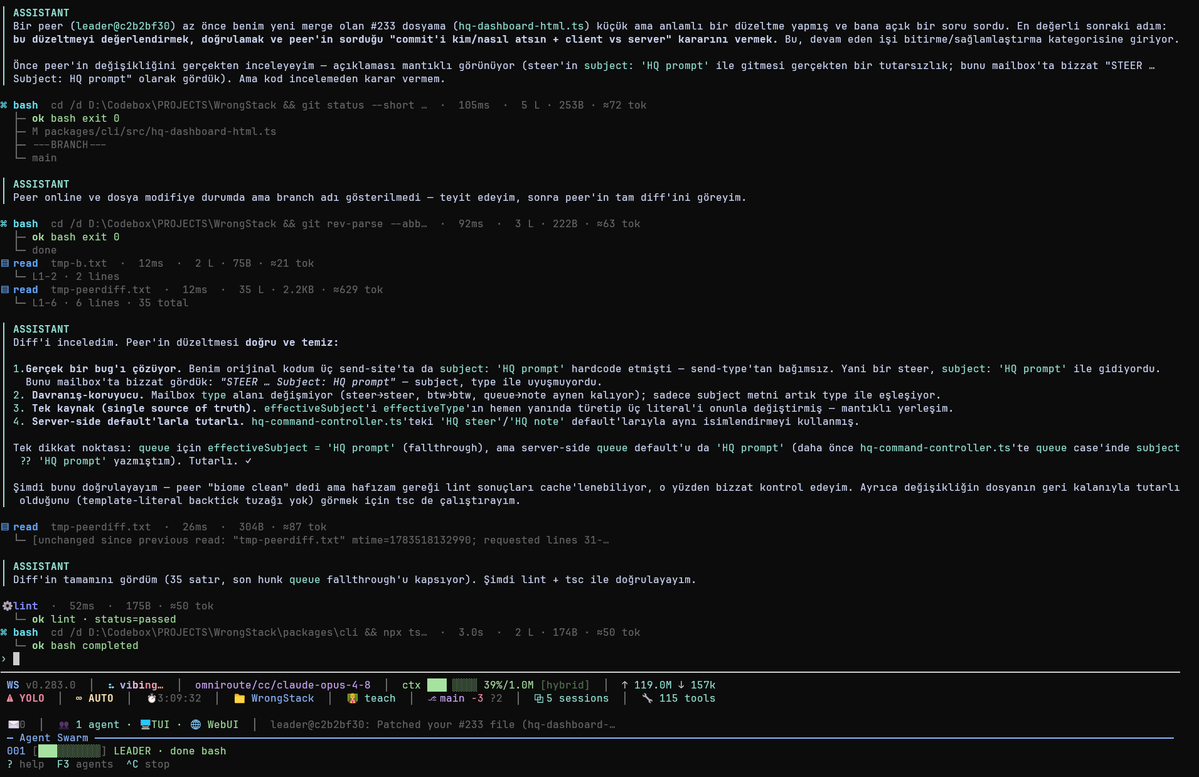Click the upload arrow beside 119.0M
The width and height of the screenshot is (1199, 777).
pyautogui.click(x=625, y=685)
